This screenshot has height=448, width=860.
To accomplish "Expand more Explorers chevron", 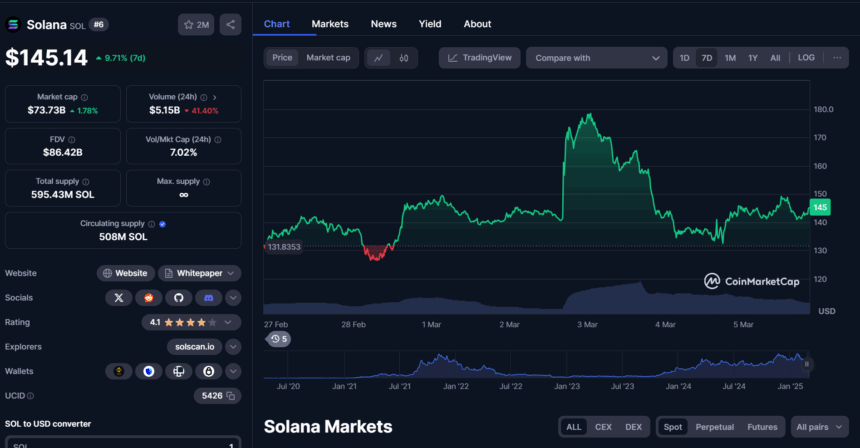I will coord(233,347).
